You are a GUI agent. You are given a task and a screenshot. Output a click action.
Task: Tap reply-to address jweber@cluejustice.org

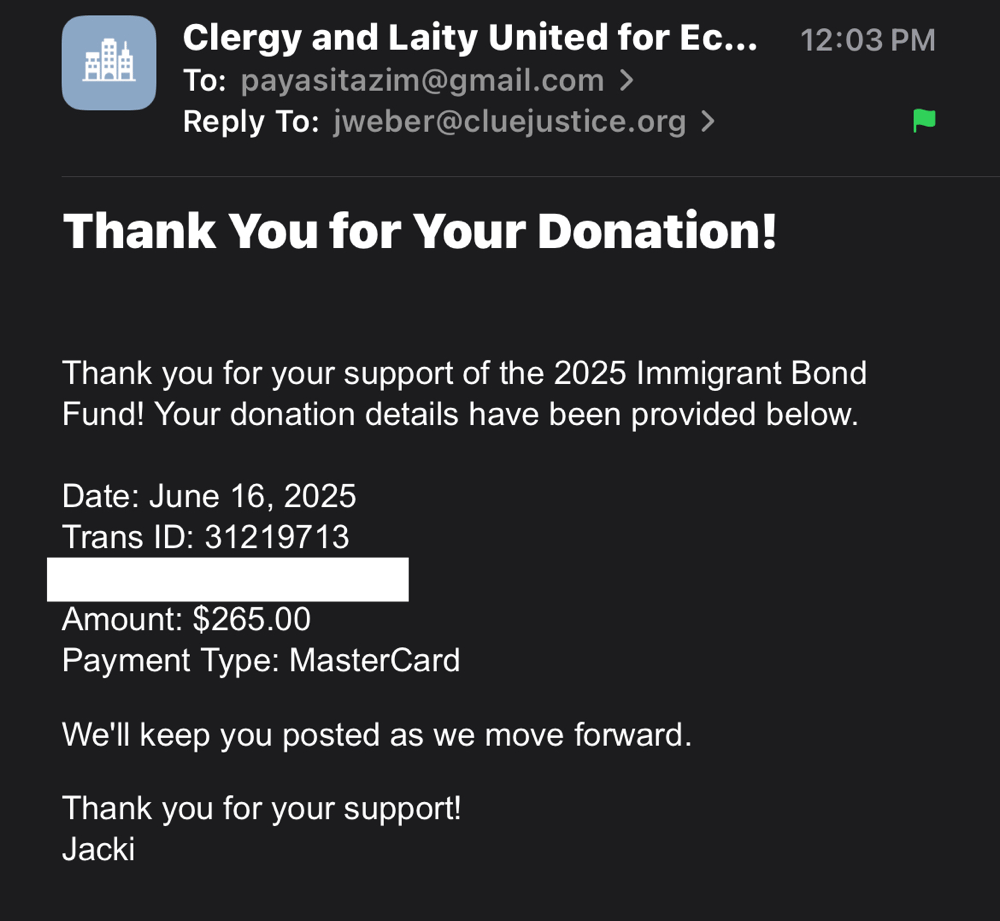click(508, 122)
